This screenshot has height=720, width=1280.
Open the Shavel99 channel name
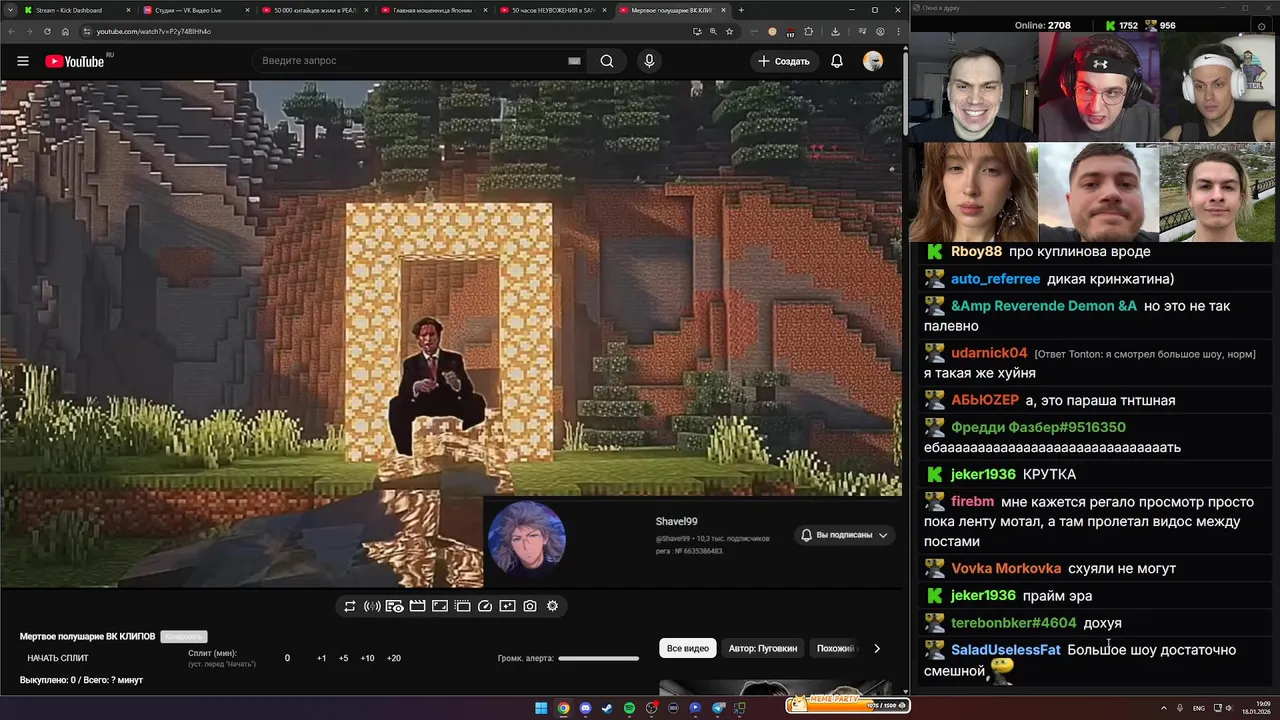pos(676,521)
